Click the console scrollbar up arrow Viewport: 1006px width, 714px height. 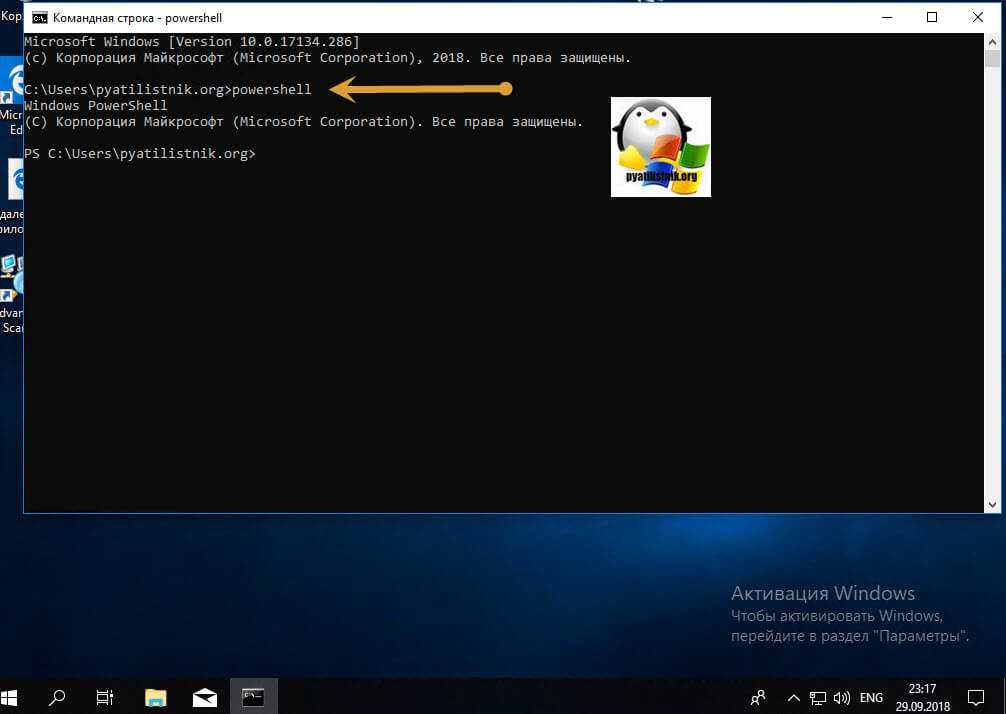pyautogui.click(x=992, y=41)
